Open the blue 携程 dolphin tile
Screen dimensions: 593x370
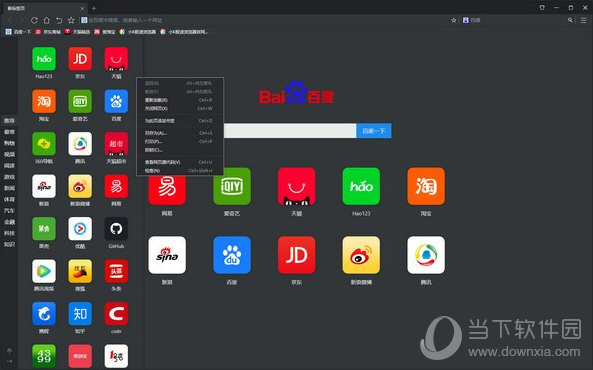click(x=44, y=313)
